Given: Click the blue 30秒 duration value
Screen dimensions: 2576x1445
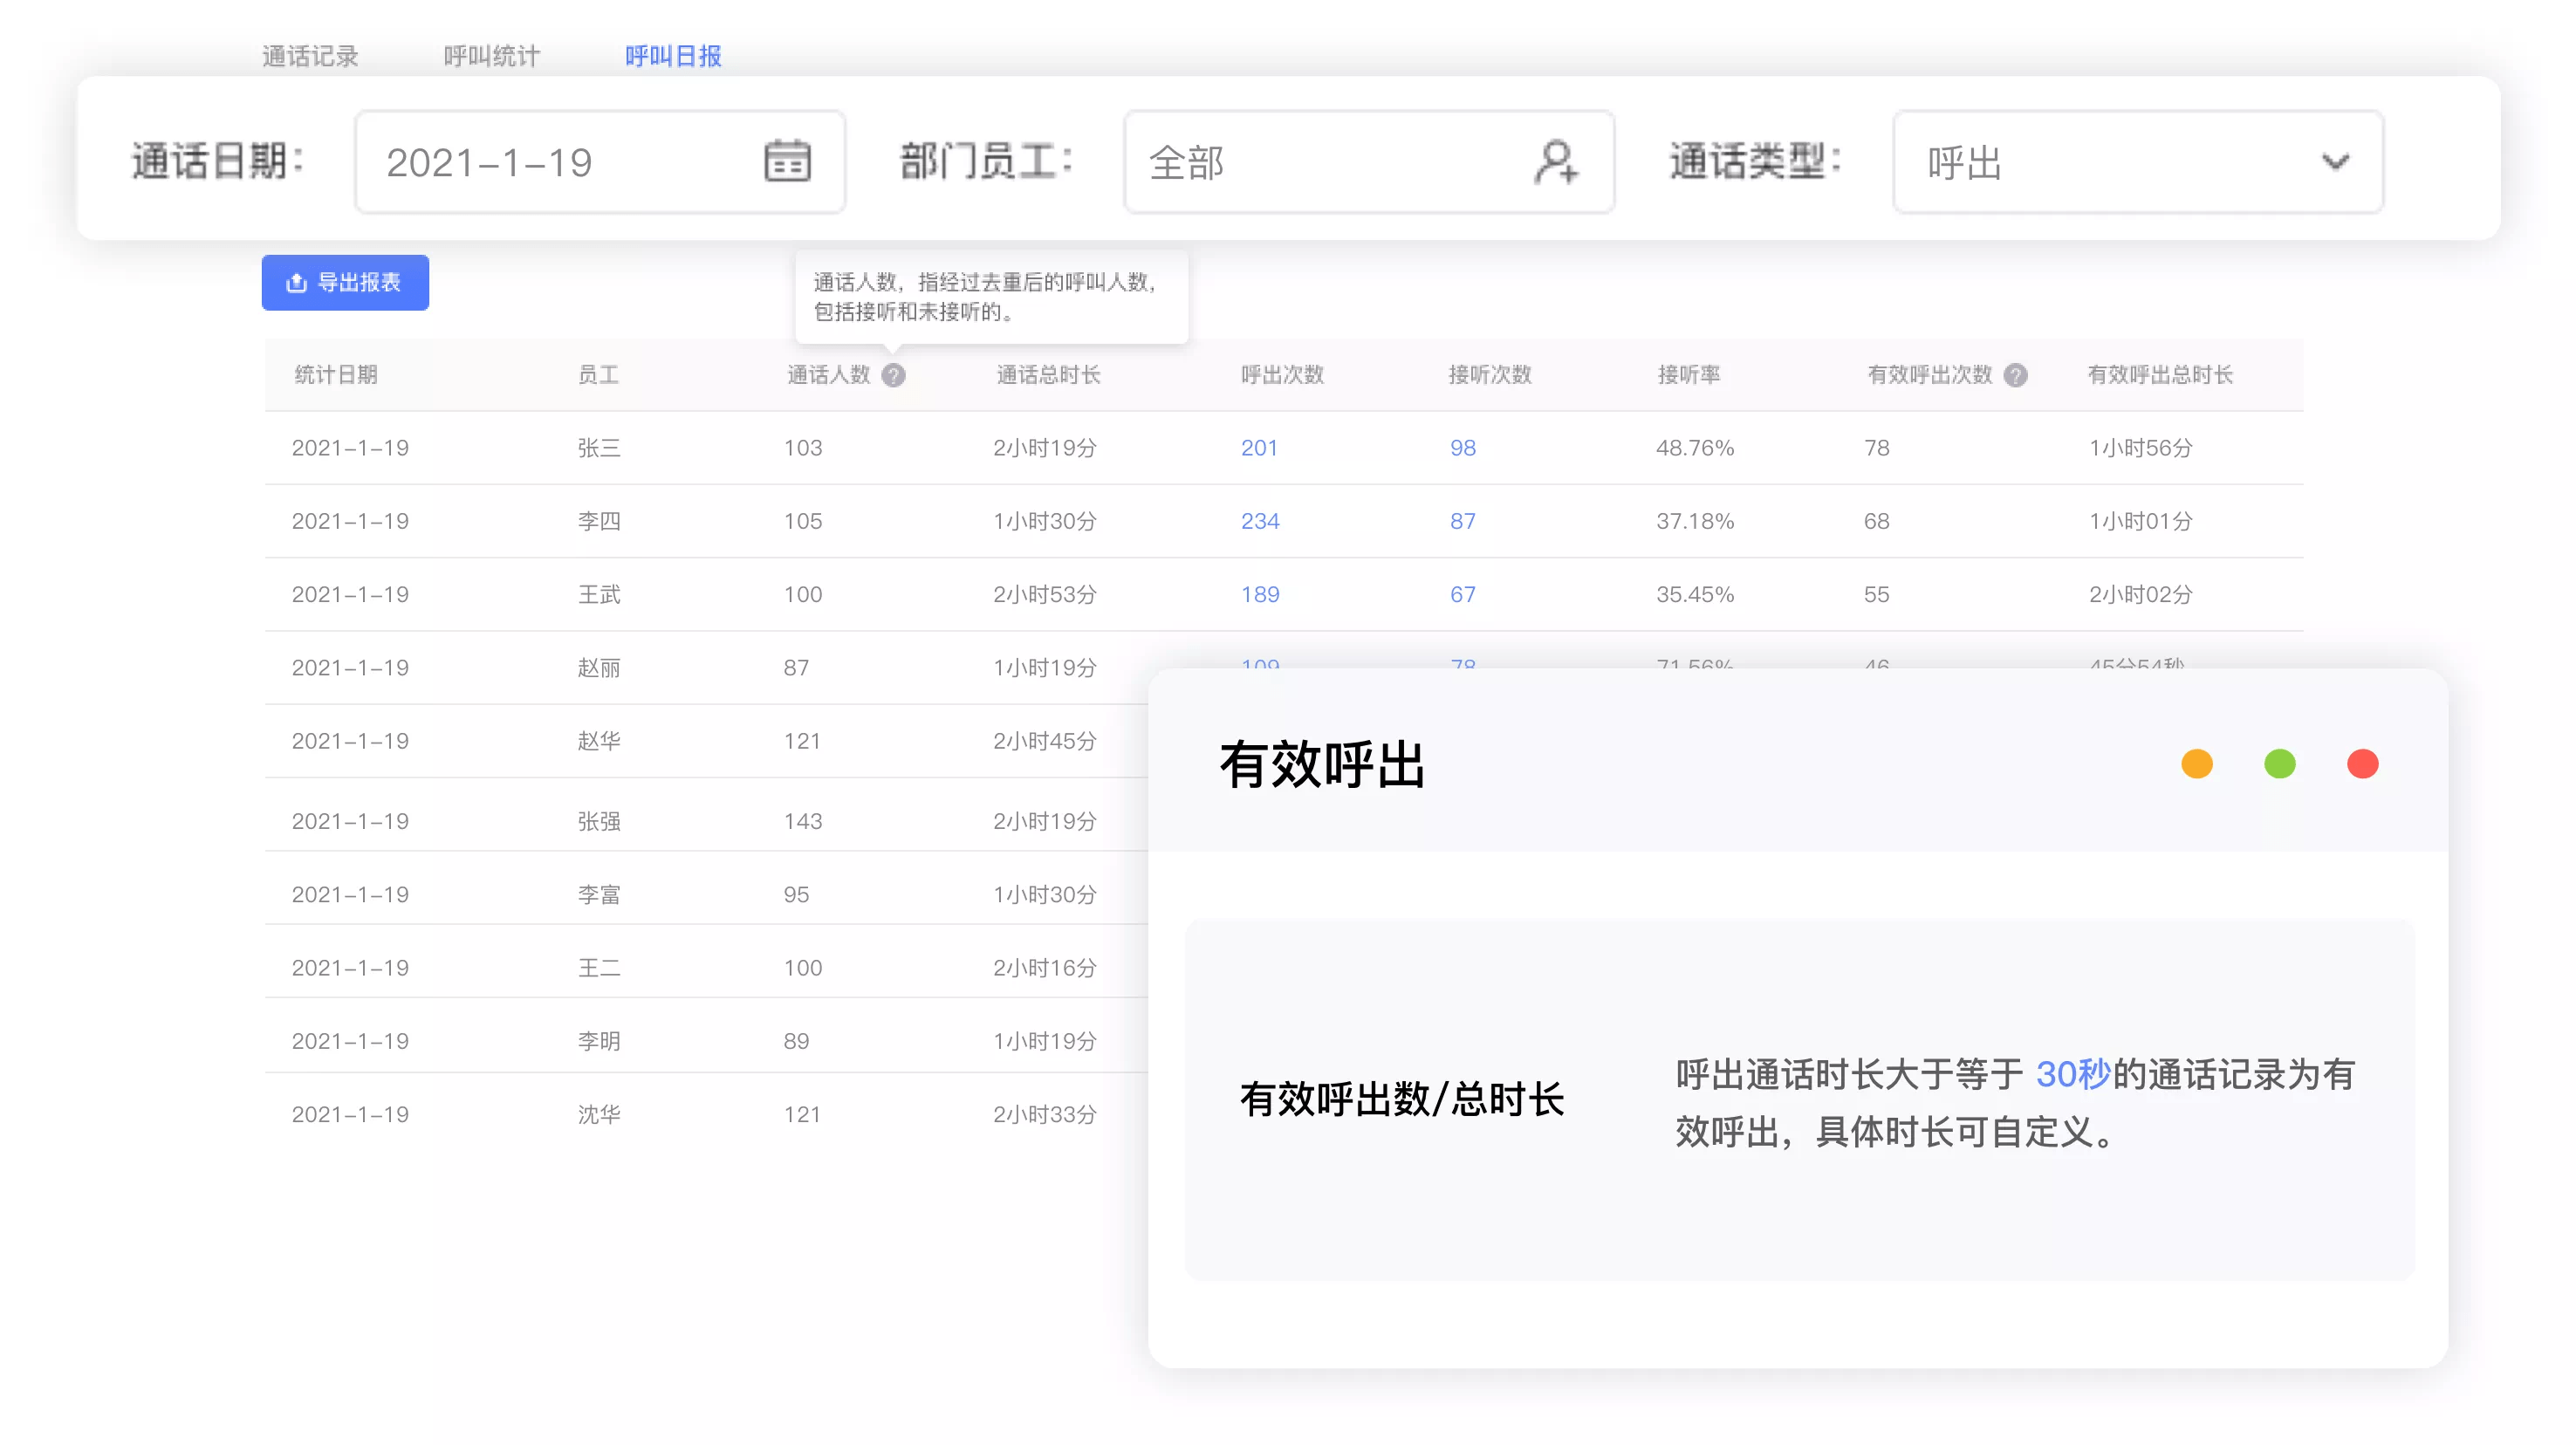Looking at the screenshot, I should tap(2073, 1074).
